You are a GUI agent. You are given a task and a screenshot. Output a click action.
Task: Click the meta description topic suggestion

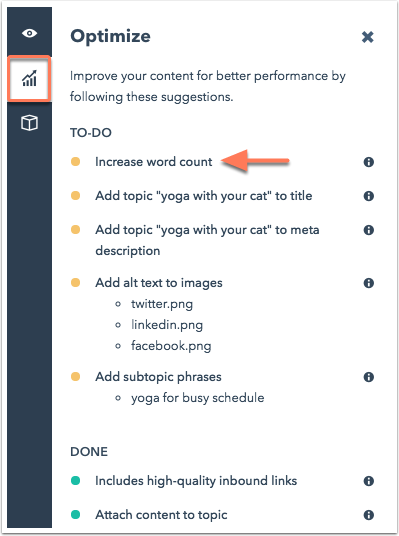(x=207, y=240)
